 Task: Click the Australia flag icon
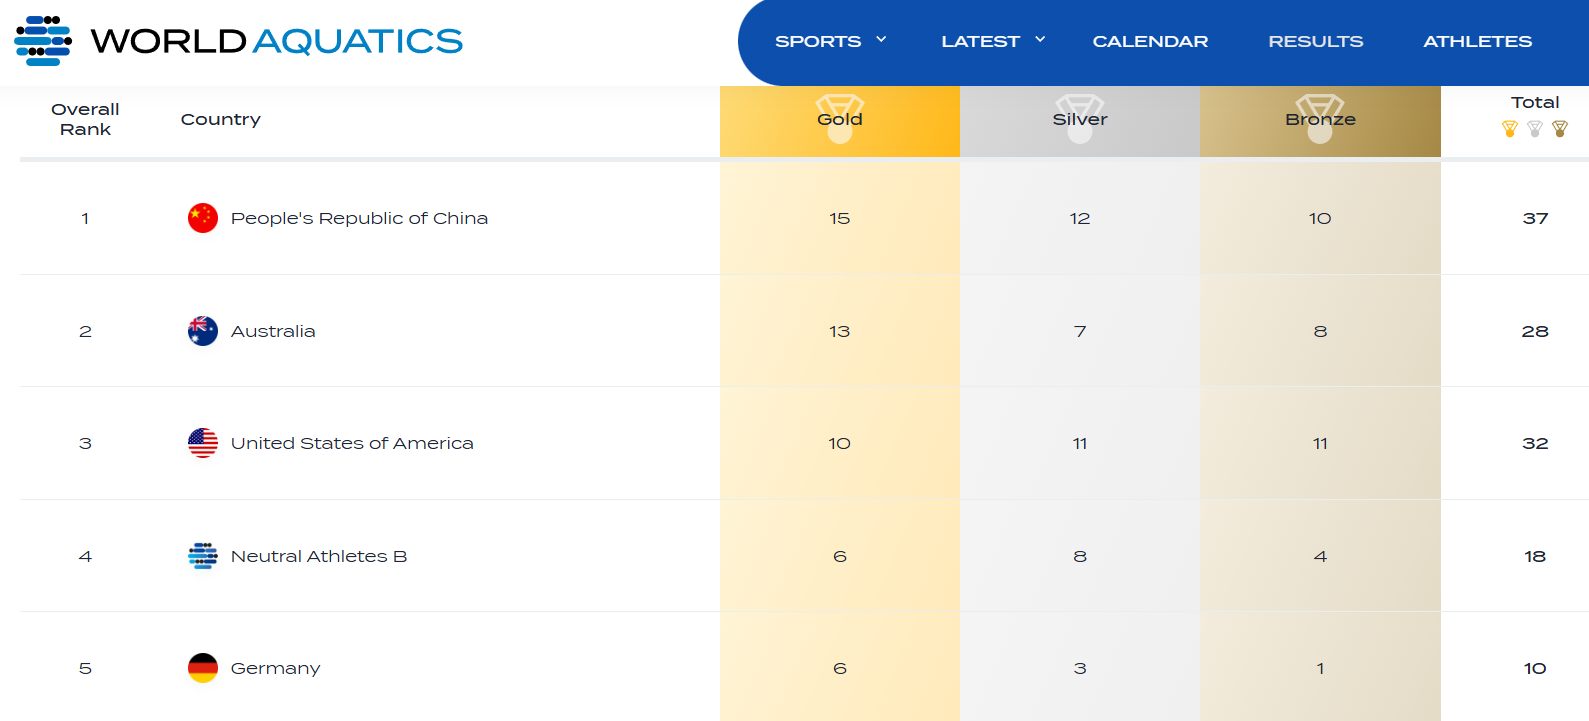point(203,331)
